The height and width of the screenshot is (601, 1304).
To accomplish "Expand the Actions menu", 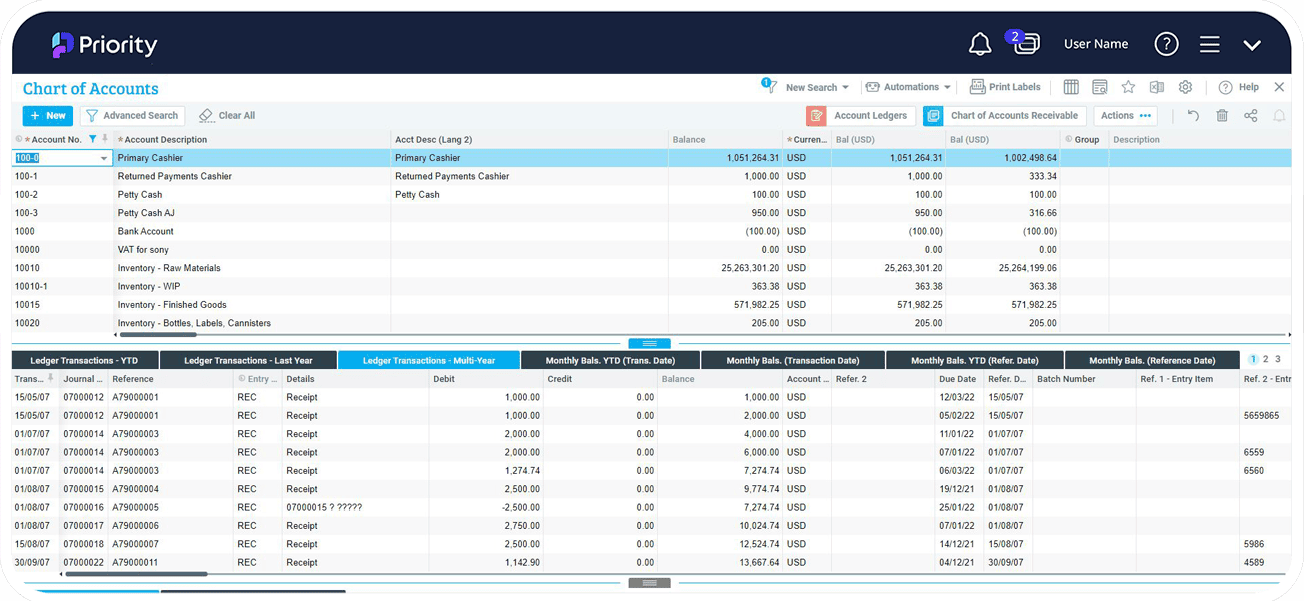I will point(1125,115).
